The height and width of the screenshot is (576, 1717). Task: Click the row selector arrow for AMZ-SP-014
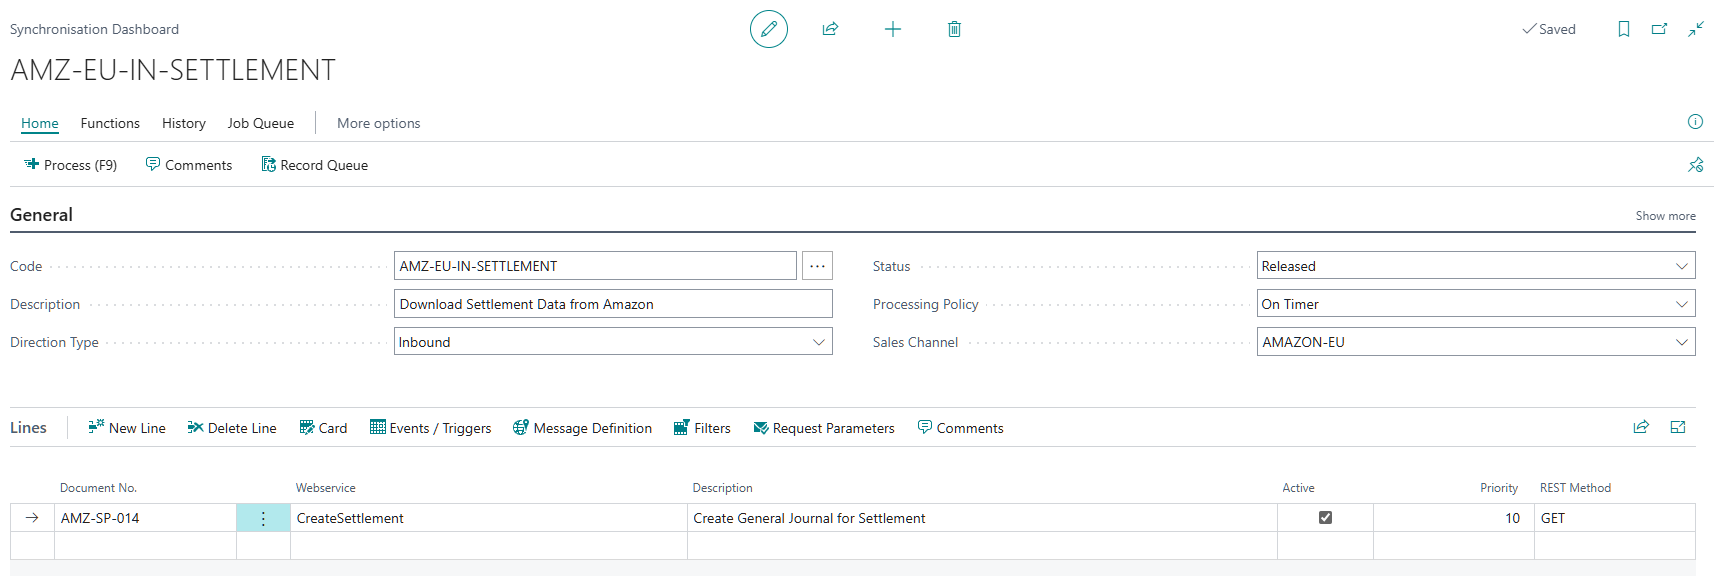click(x=32, y=518)
